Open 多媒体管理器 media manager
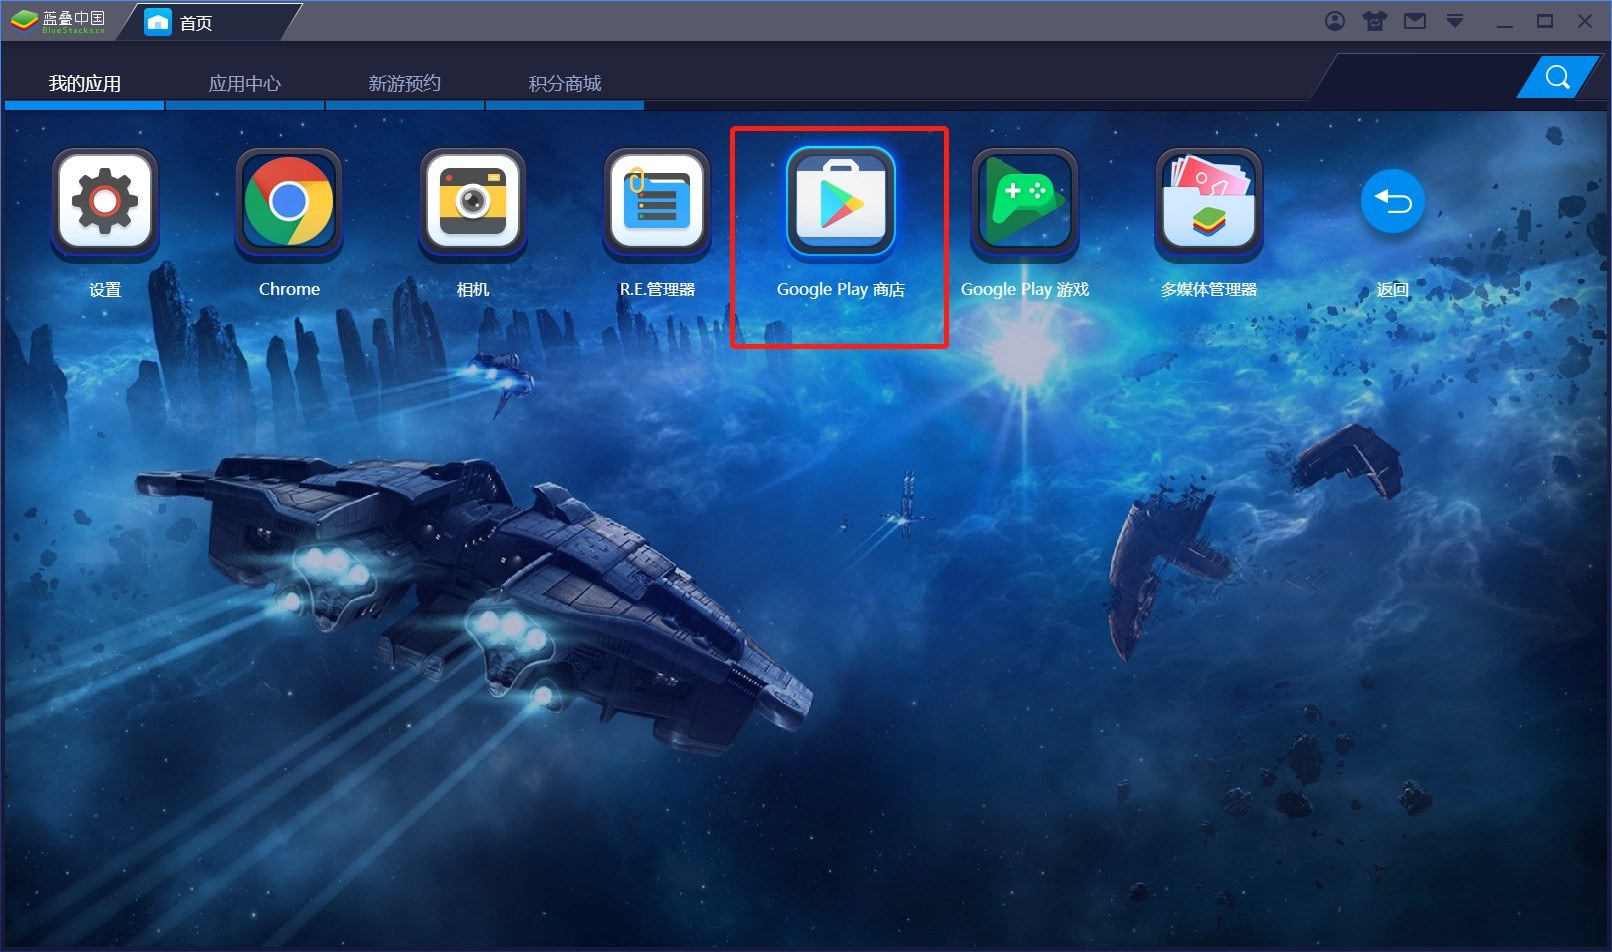 point(1209,202)
